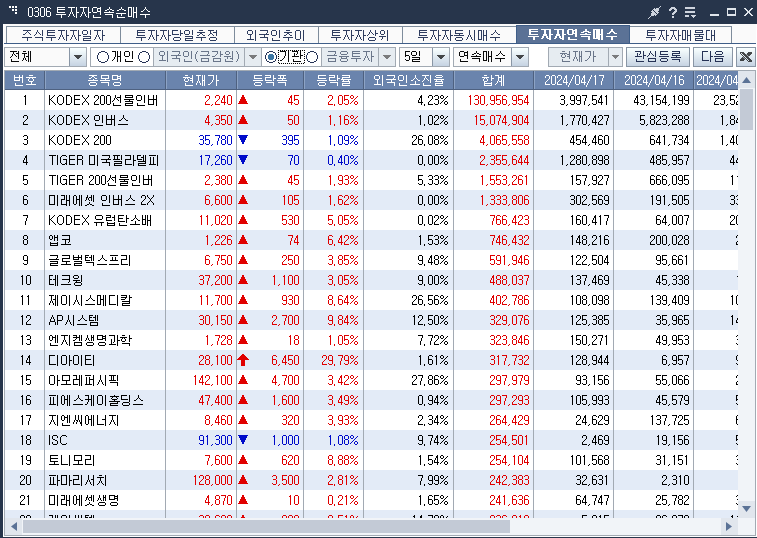Click the 2024/04/17 column header
Screen dimensions: 757x538
tap(574, 80)
